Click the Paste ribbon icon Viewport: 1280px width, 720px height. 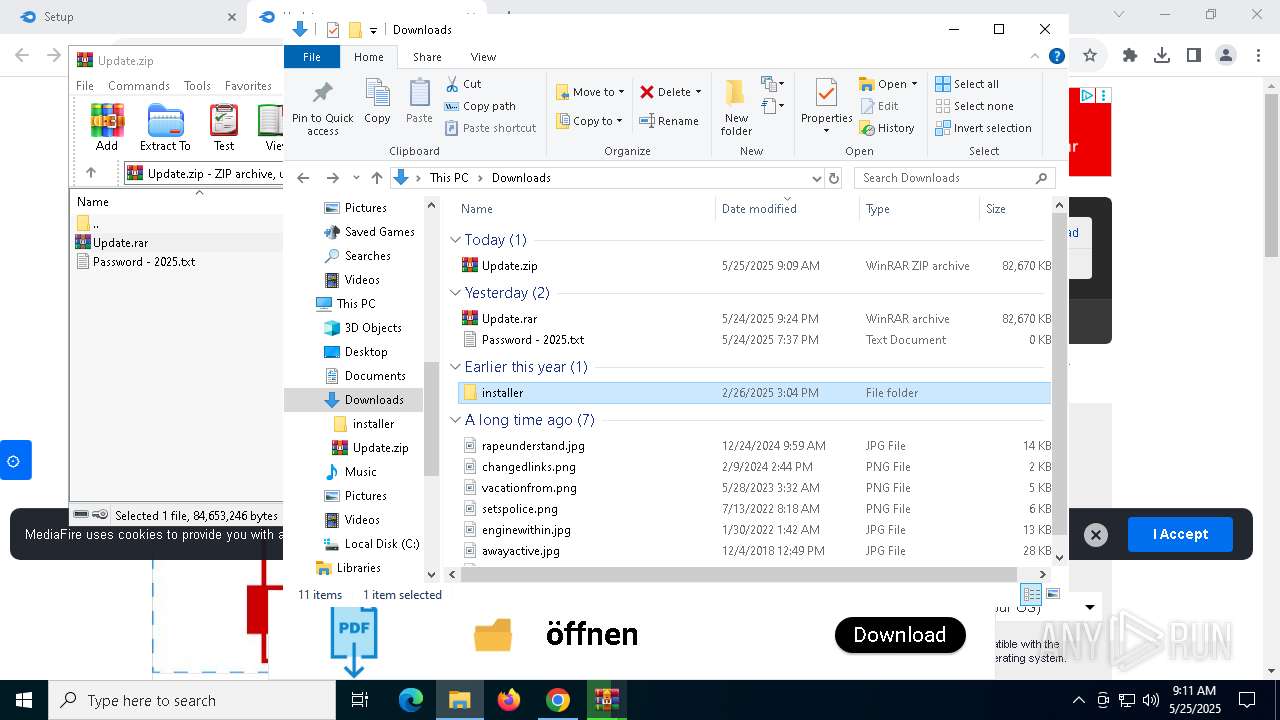pyautogui.click(x=419, y=102)
